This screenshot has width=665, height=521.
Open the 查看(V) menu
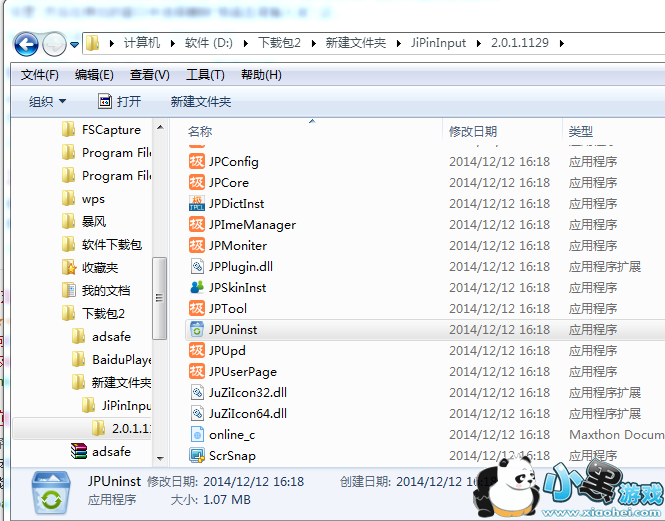click(150, 75)
